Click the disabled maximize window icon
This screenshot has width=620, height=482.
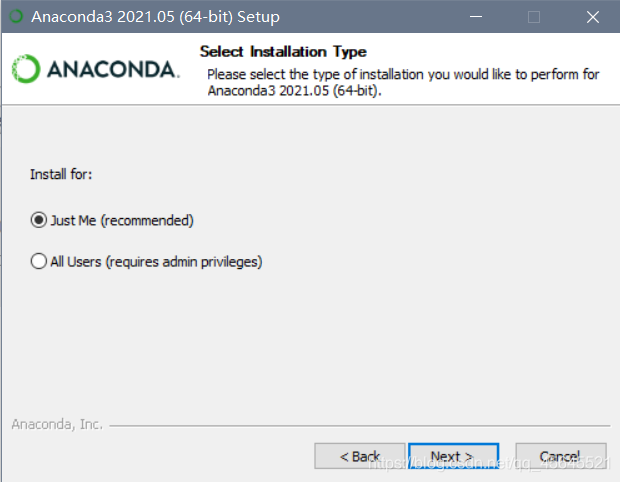click(534, 17)
